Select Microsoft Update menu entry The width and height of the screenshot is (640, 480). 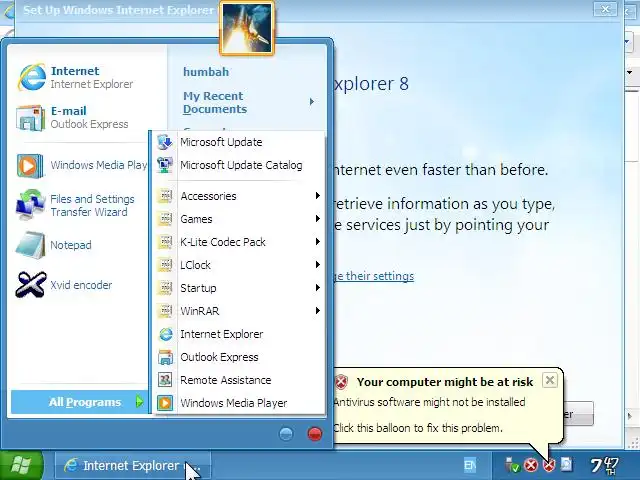tap(239, 142)
